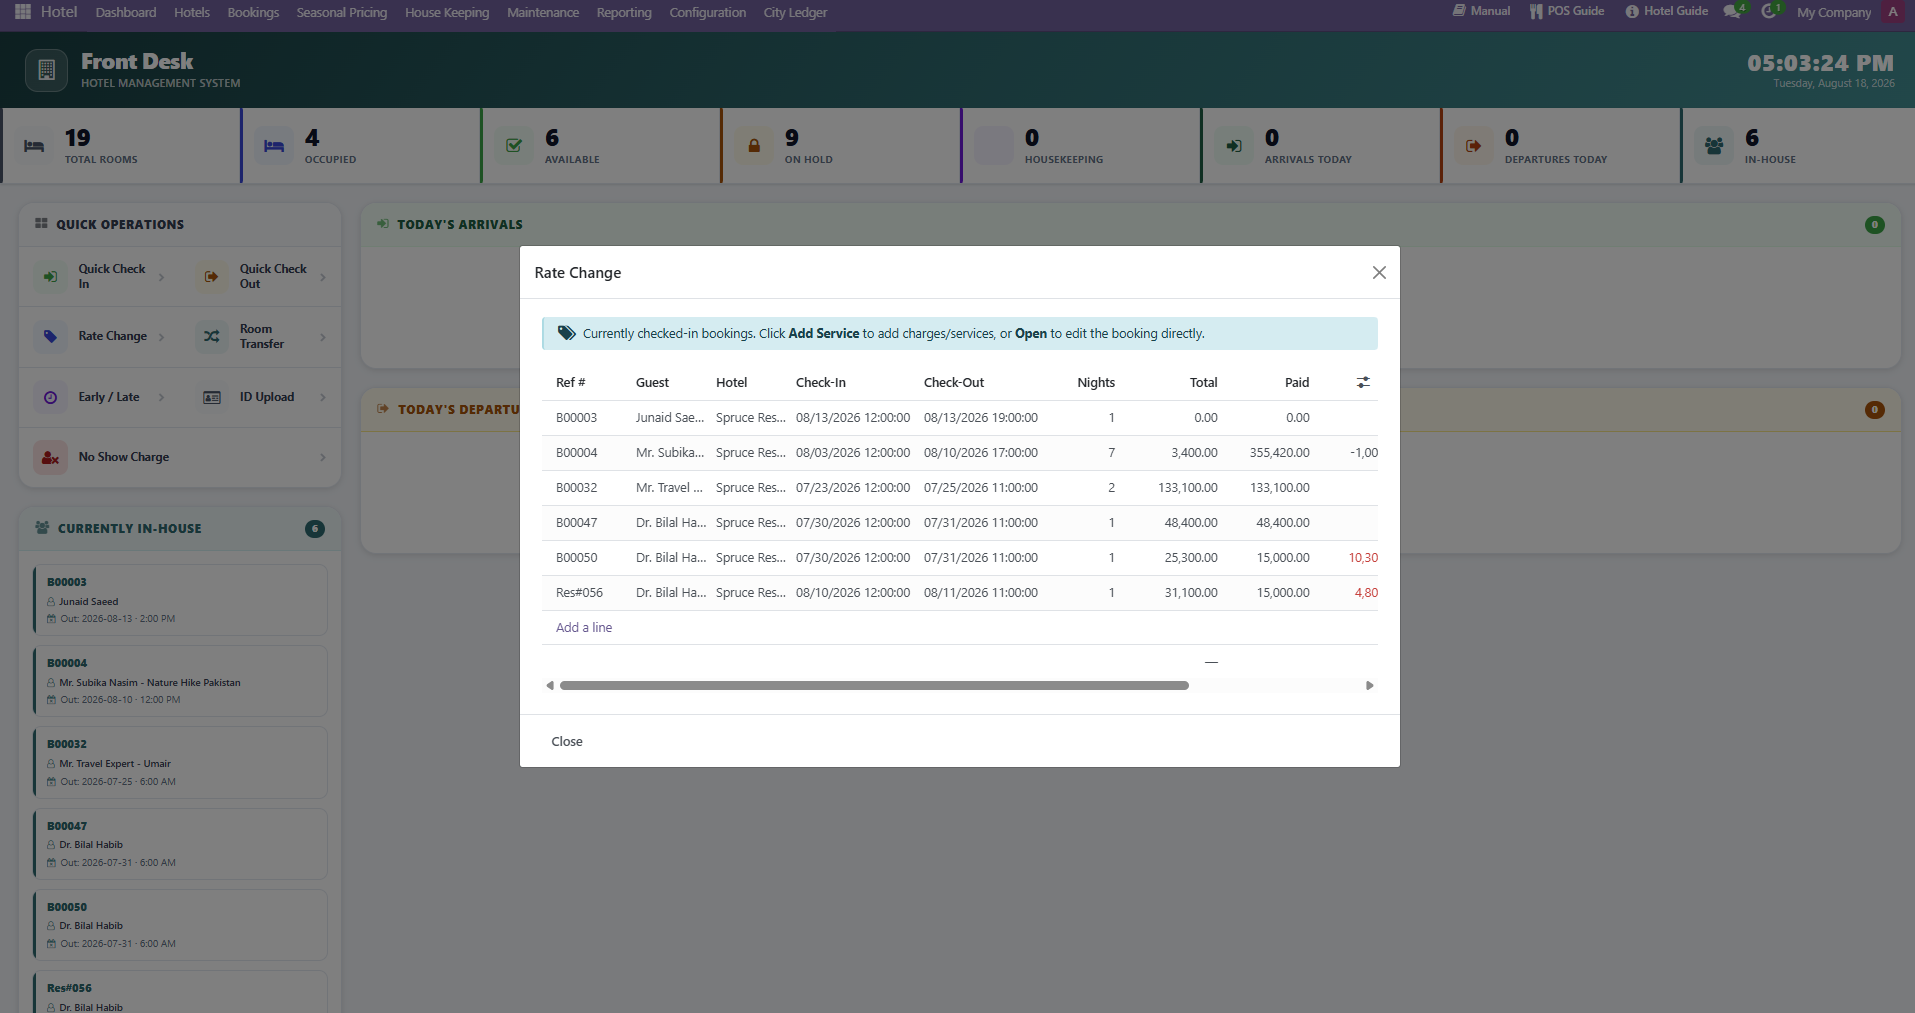Viewport: 1915px width, 1013px height.
Task: Close the Rate Change dialog with X
Action: (1379, 273)
